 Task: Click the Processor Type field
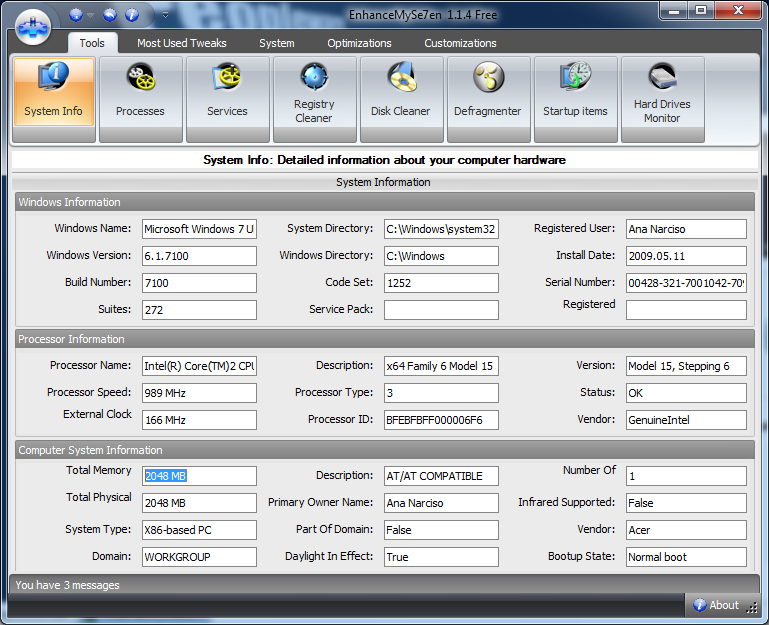(441, 393)
